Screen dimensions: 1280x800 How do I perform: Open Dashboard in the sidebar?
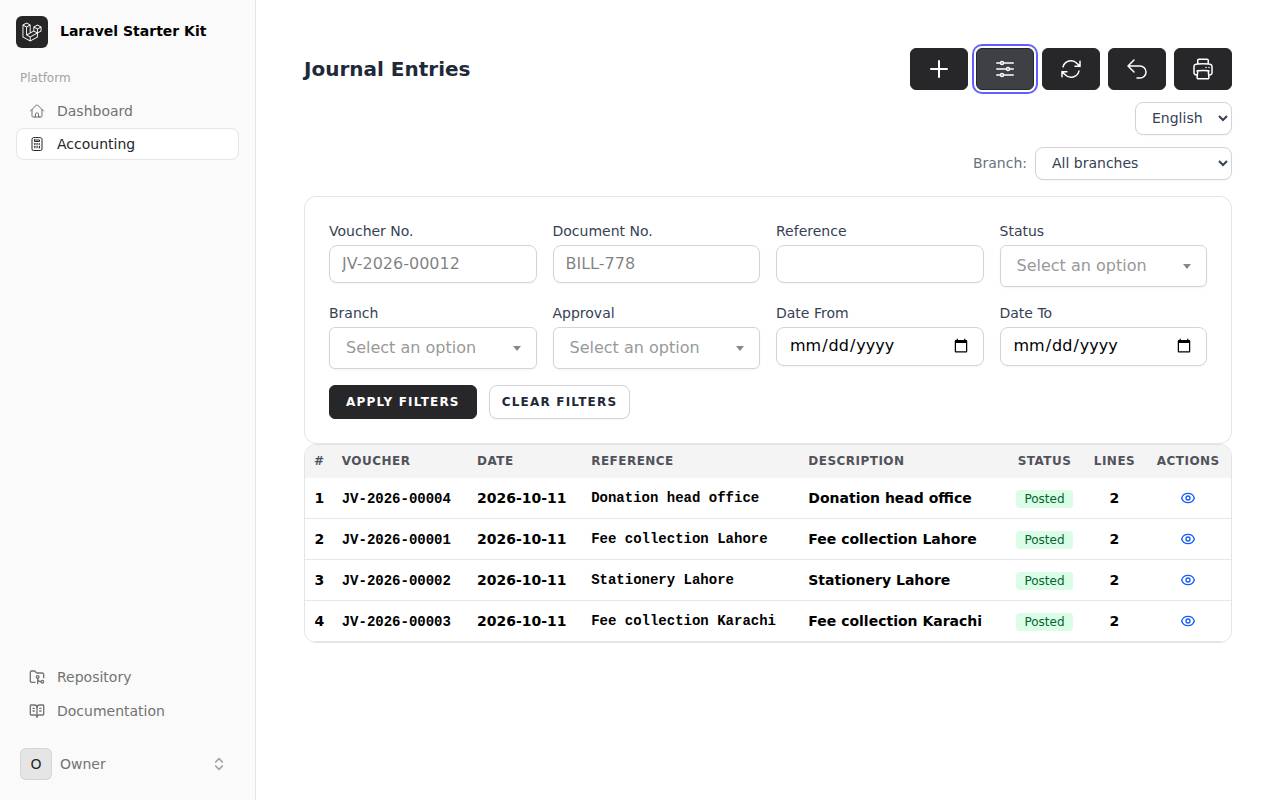point(127,111)
